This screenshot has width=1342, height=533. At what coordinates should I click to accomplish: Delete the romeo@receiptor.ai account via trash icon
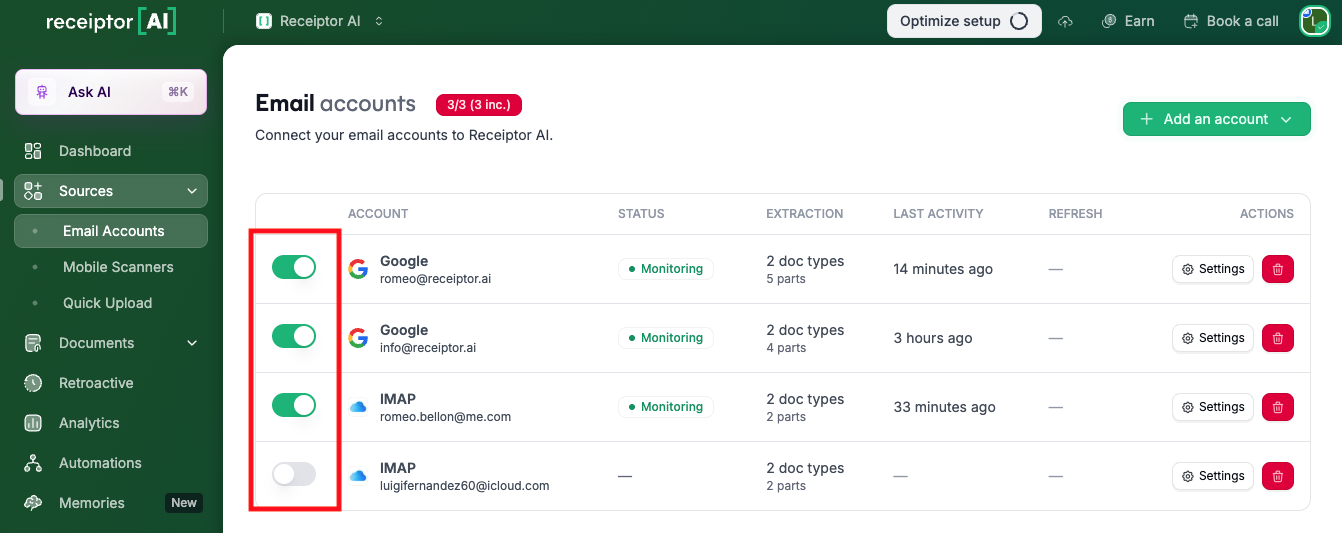tap(1278, 269)
